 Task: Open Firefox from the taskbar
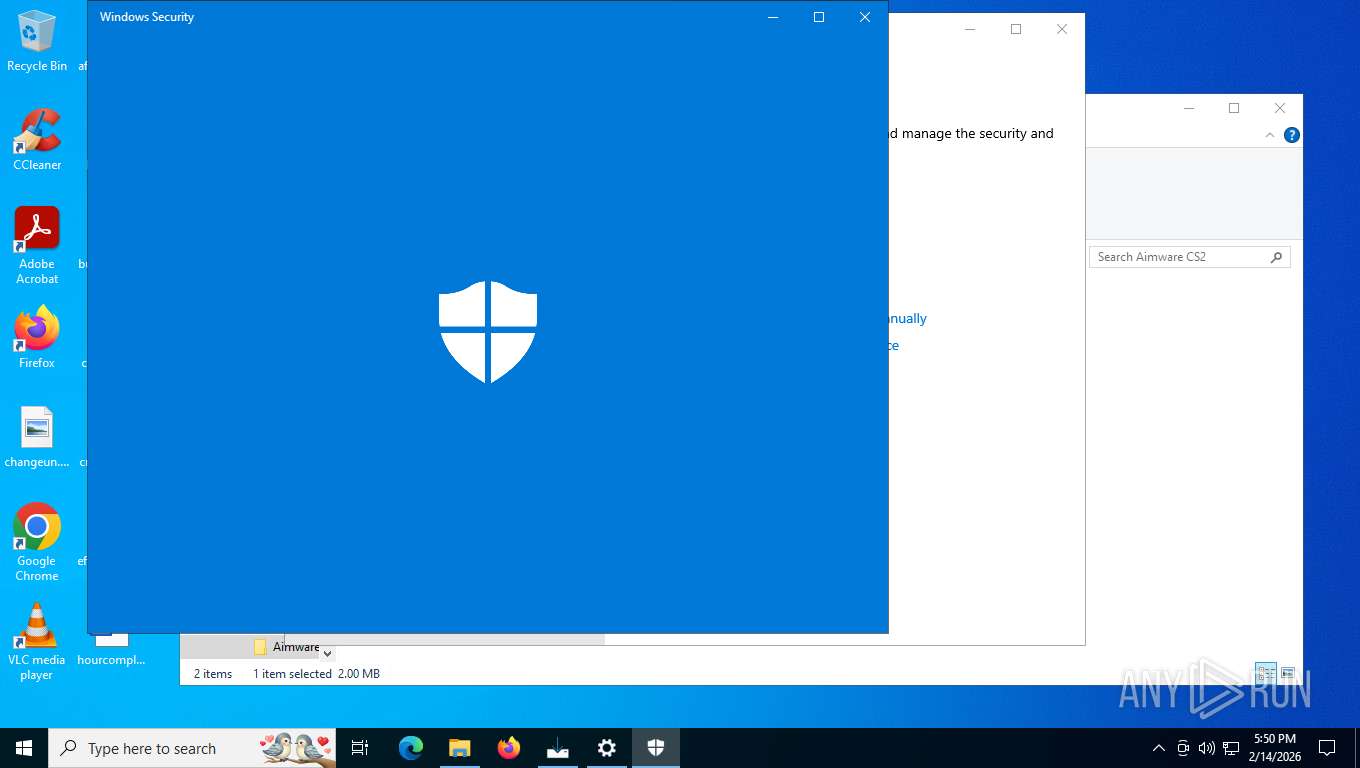pos(509,748)
